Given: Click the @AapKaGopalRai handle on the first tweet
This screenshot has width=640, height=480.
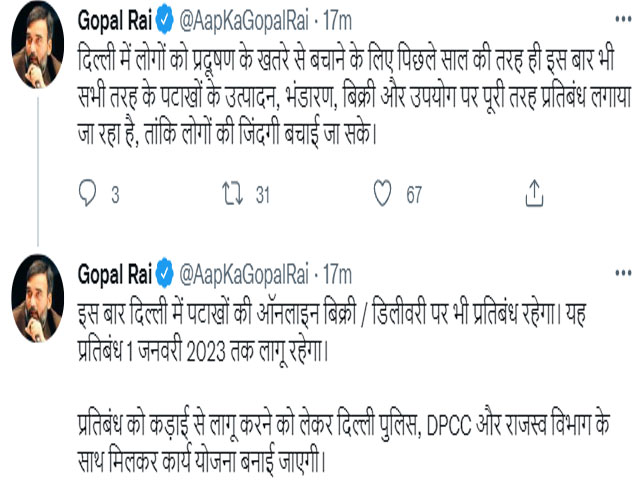Looking at the screenshot, I should pos(244,21).
